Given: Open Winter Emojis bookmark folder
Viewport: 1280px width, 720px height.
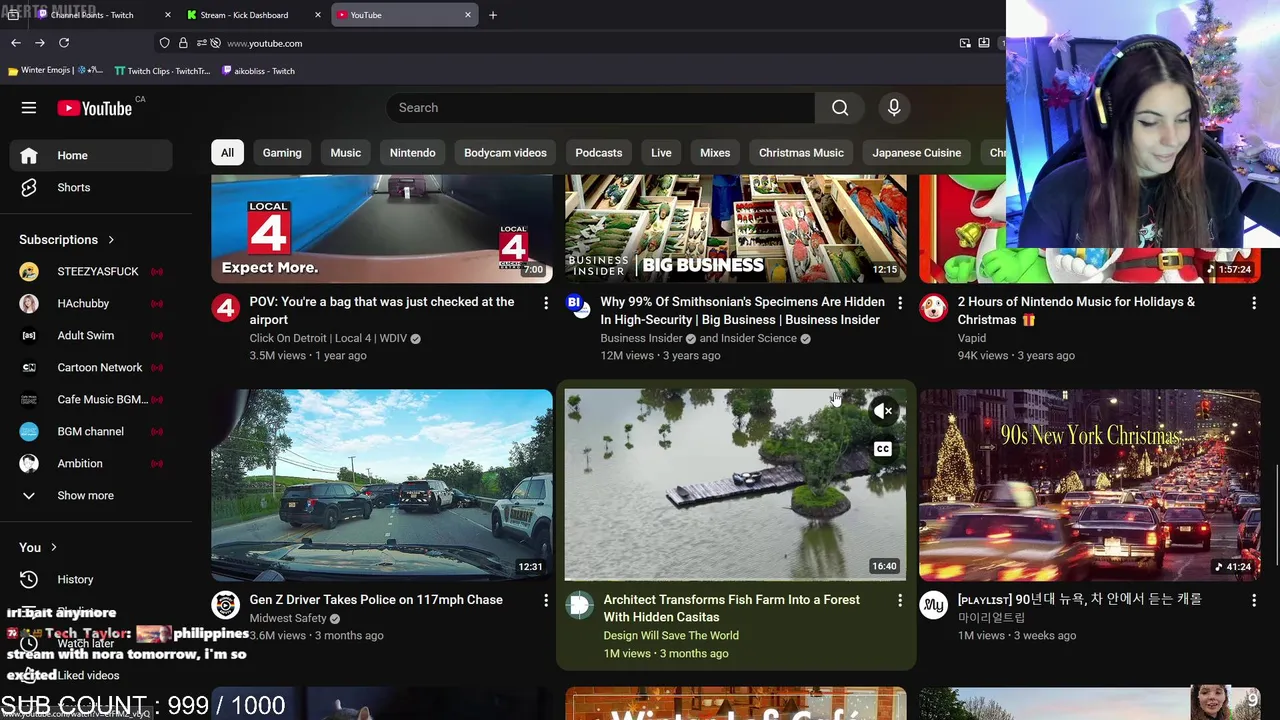Looking at the screenshot, I should click(x=55, y=71).
